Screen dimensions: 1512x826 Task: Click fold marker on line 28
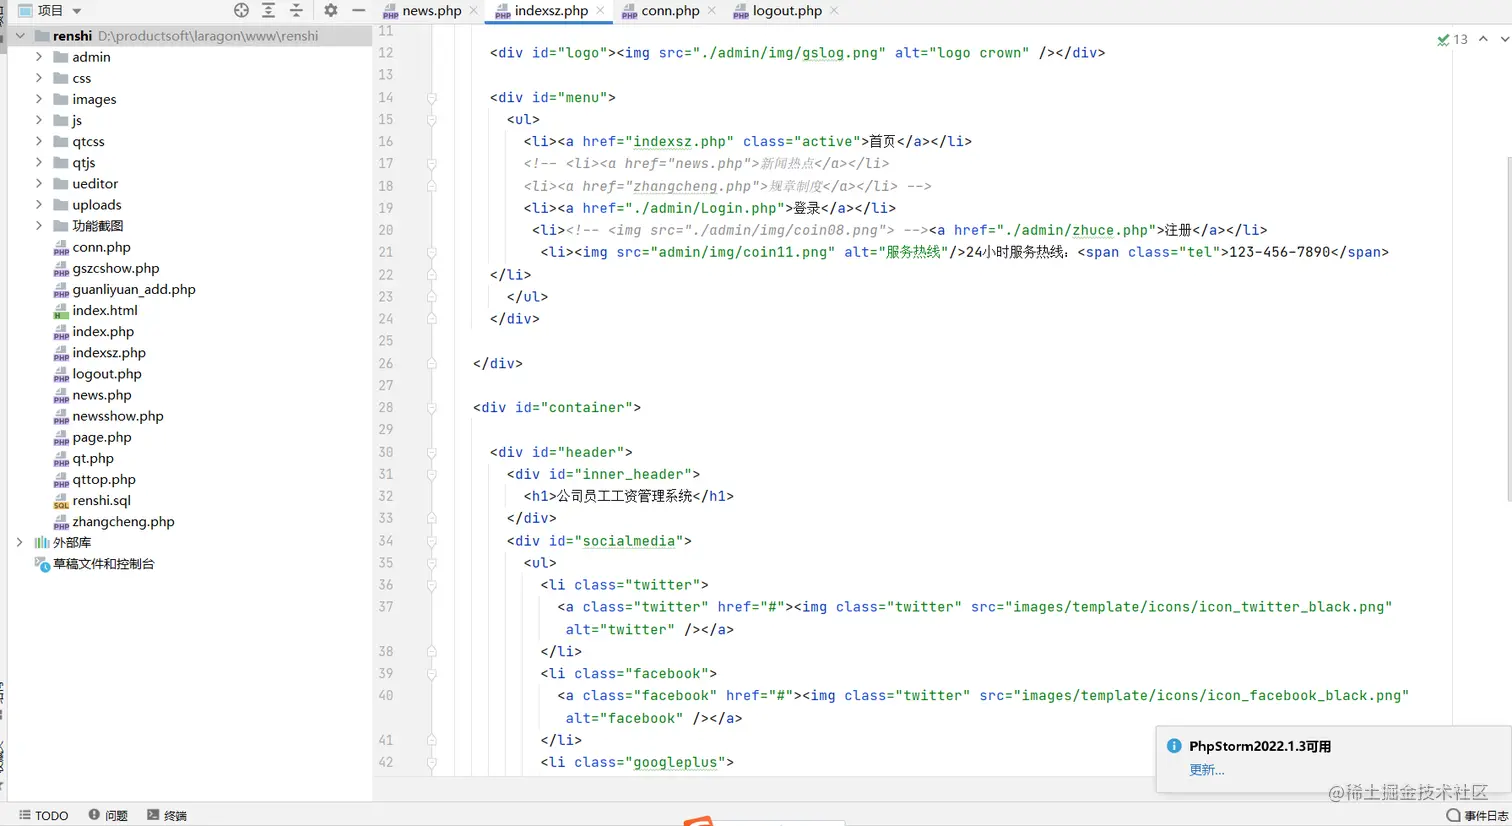click(x=432, y=408)
